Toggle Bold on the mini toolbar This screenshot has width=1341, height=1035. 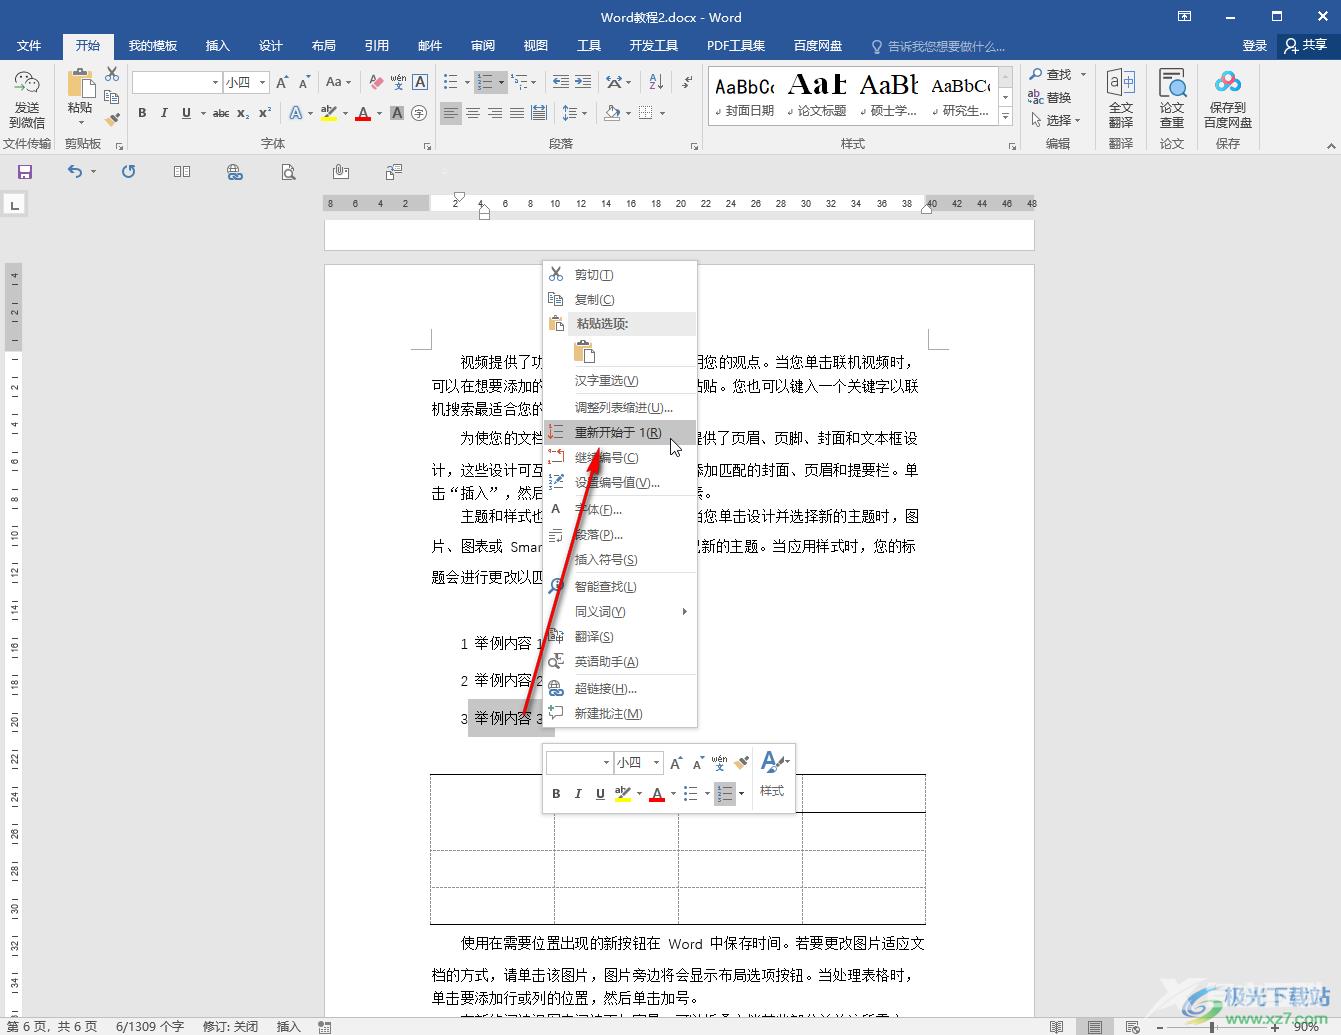[x=556, y=793]
